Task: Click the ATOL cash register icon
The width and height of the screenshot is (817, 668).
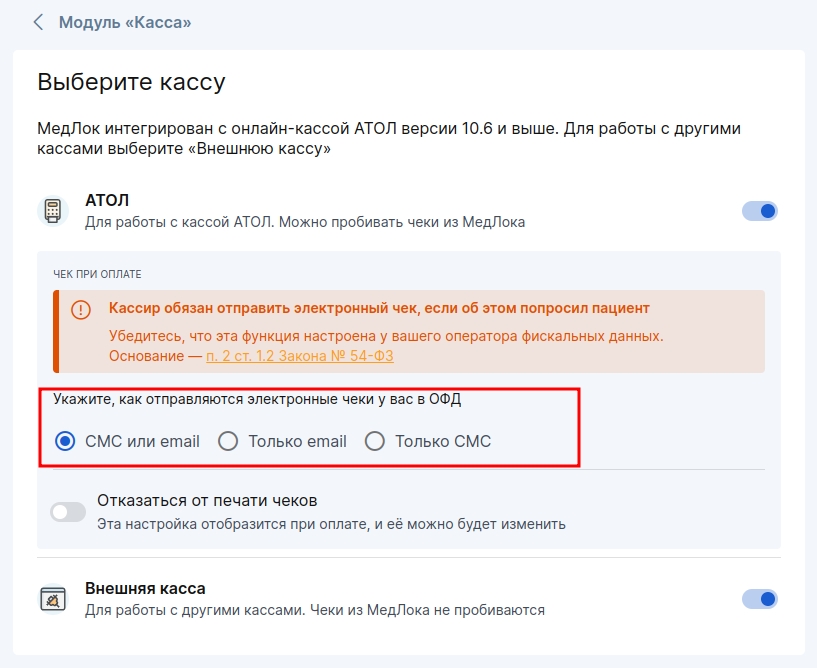Action: pos(52,211)
